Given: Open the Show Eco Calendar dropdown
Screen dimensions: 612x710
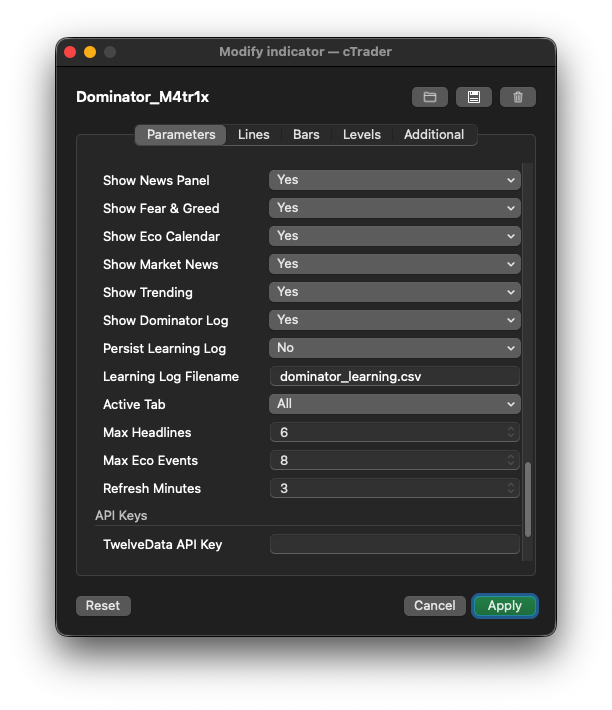Looking at the screenshot, I should pos(395,236).
